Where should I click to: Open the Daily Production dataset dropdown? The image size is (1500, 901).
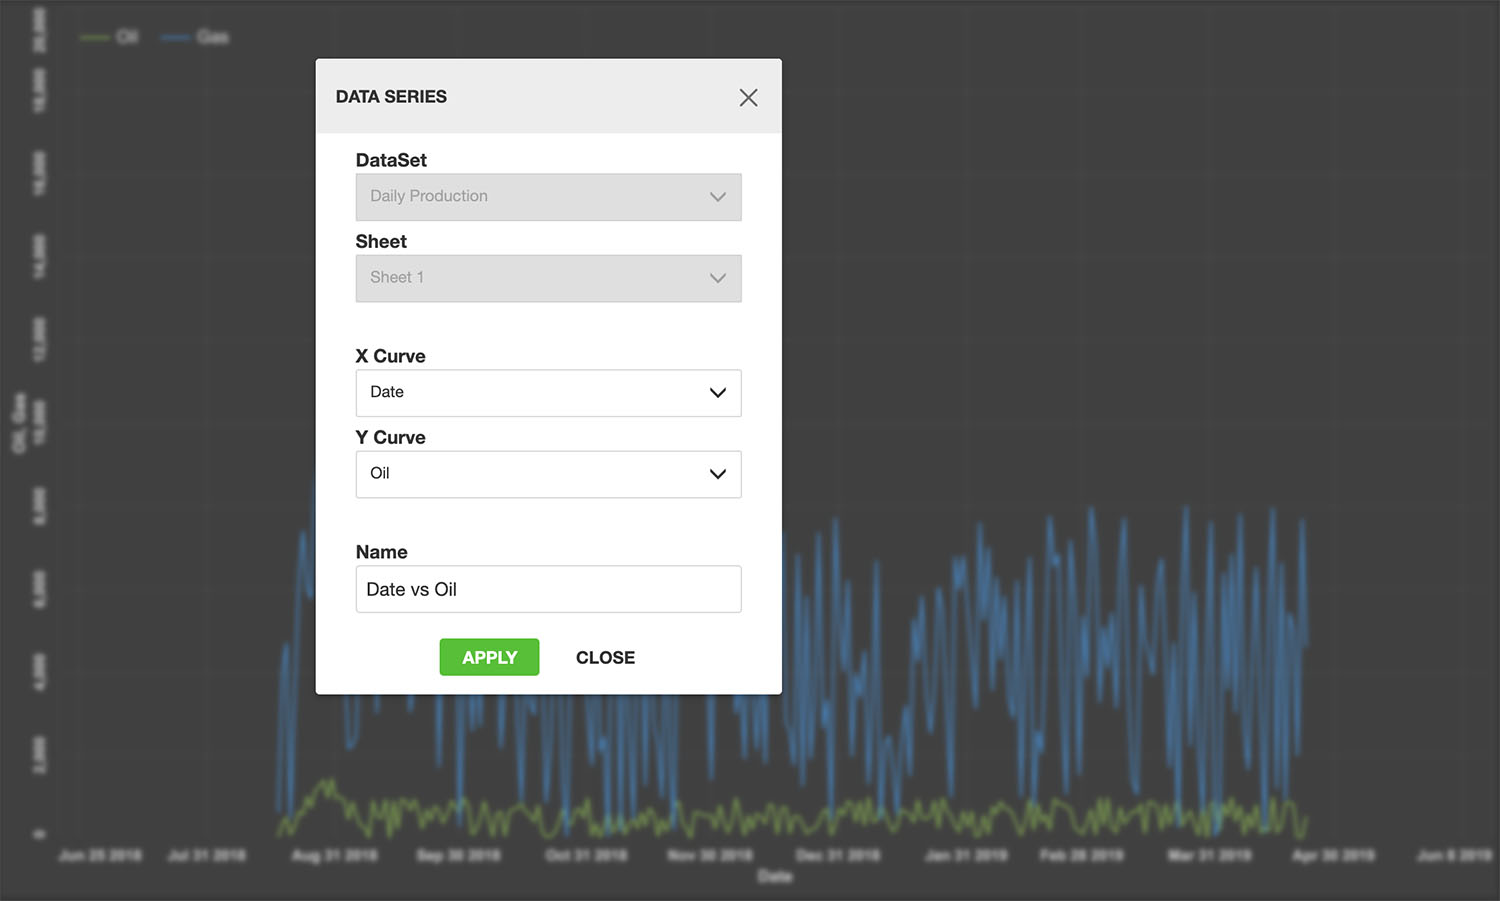(548, 197)
